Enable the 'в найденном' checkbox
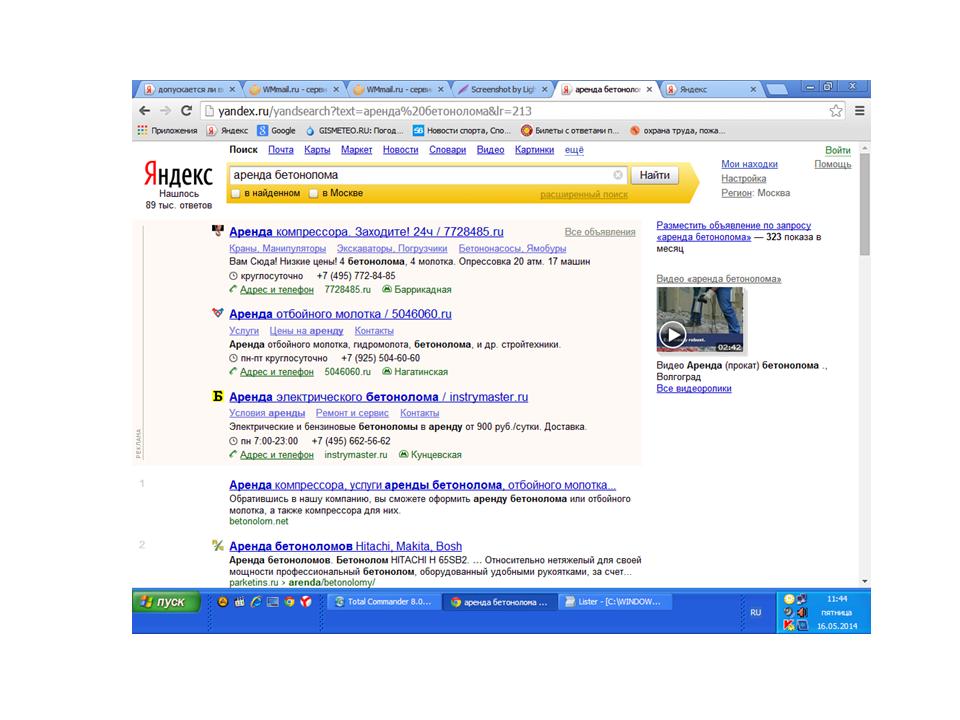960x720 pixels. [236, 193]
